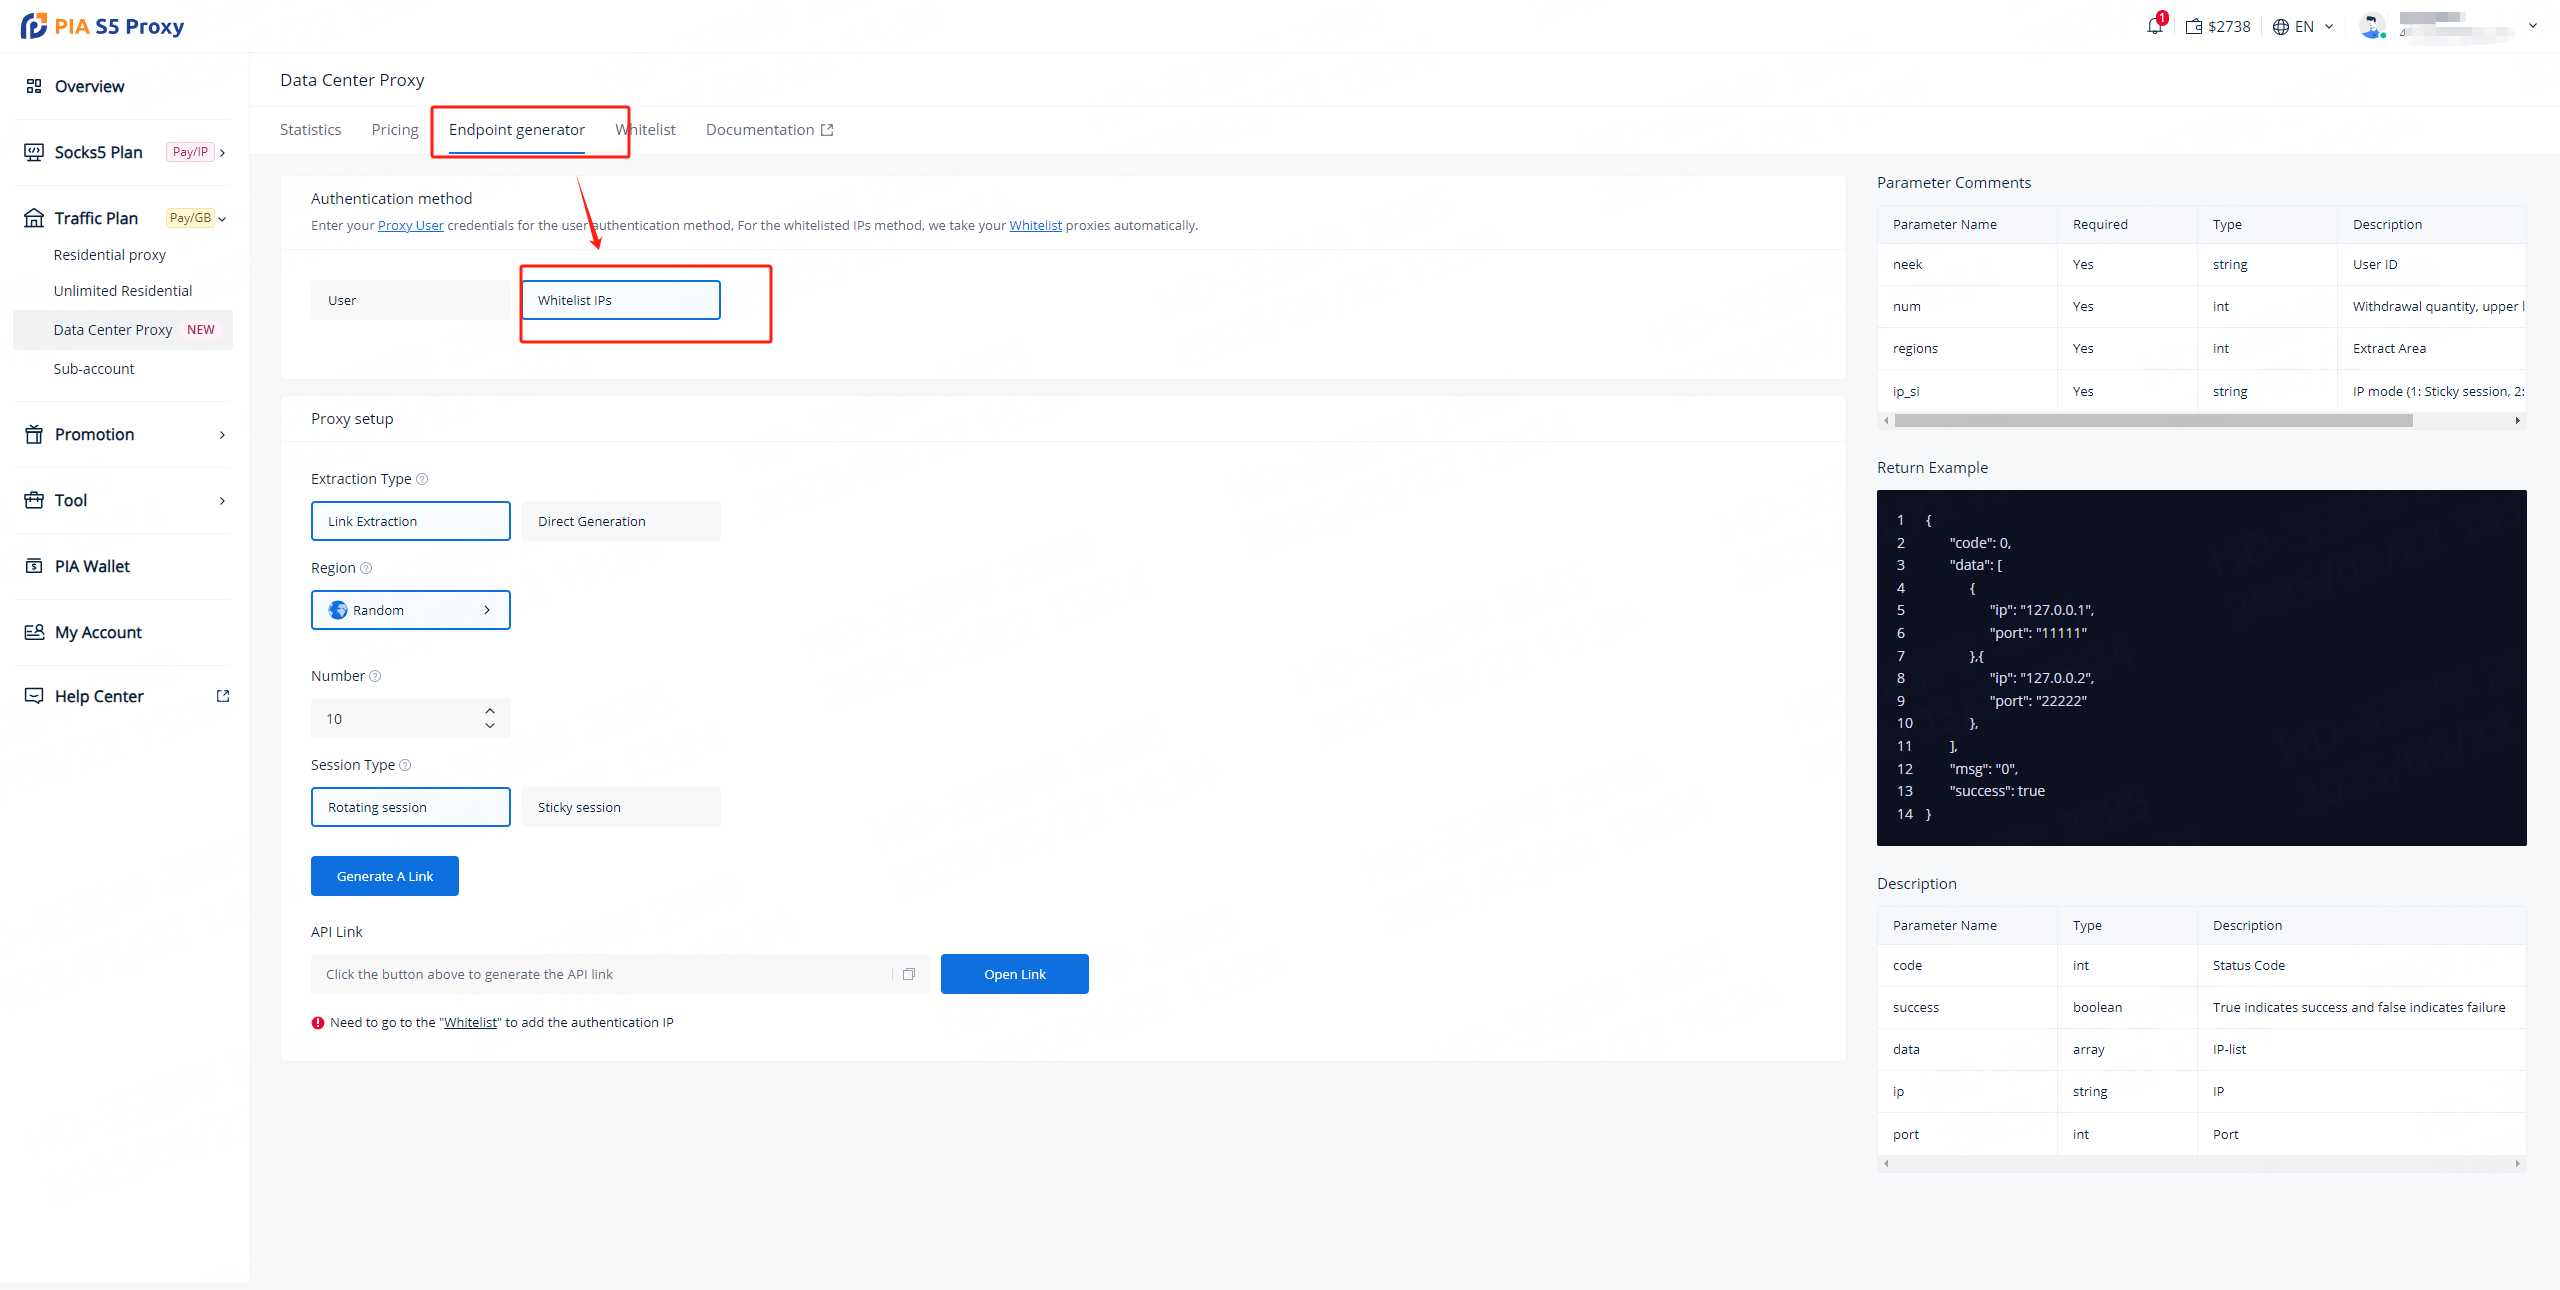
Task: Increase Number with up stepper arrow
Action: coord(490,711)
